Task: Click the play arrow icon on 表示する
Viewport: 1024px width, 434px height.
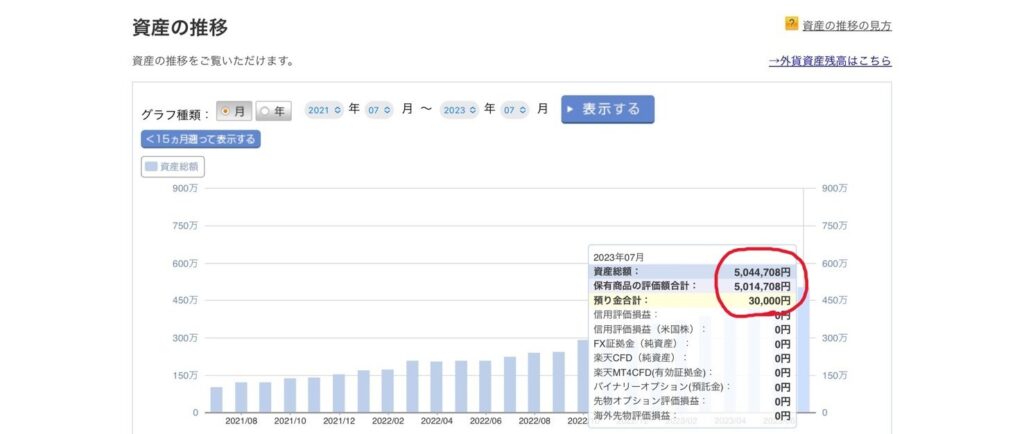Action: (570, 109)
